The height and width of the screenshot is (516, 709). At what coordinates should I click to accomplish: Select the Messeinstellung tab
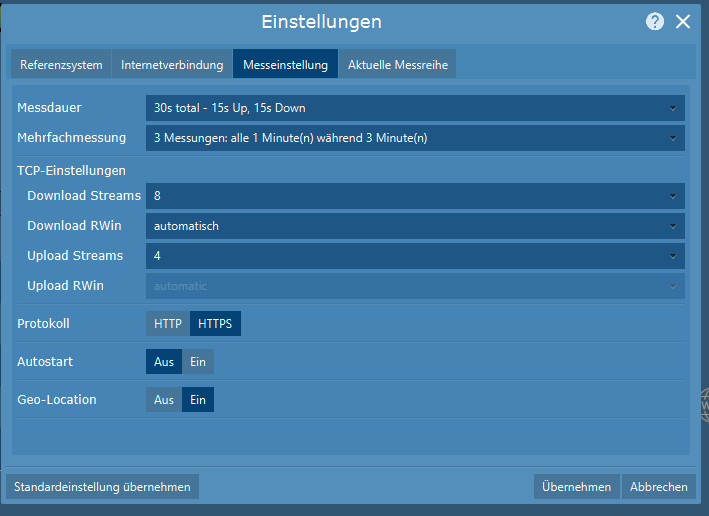click(285, 65)
